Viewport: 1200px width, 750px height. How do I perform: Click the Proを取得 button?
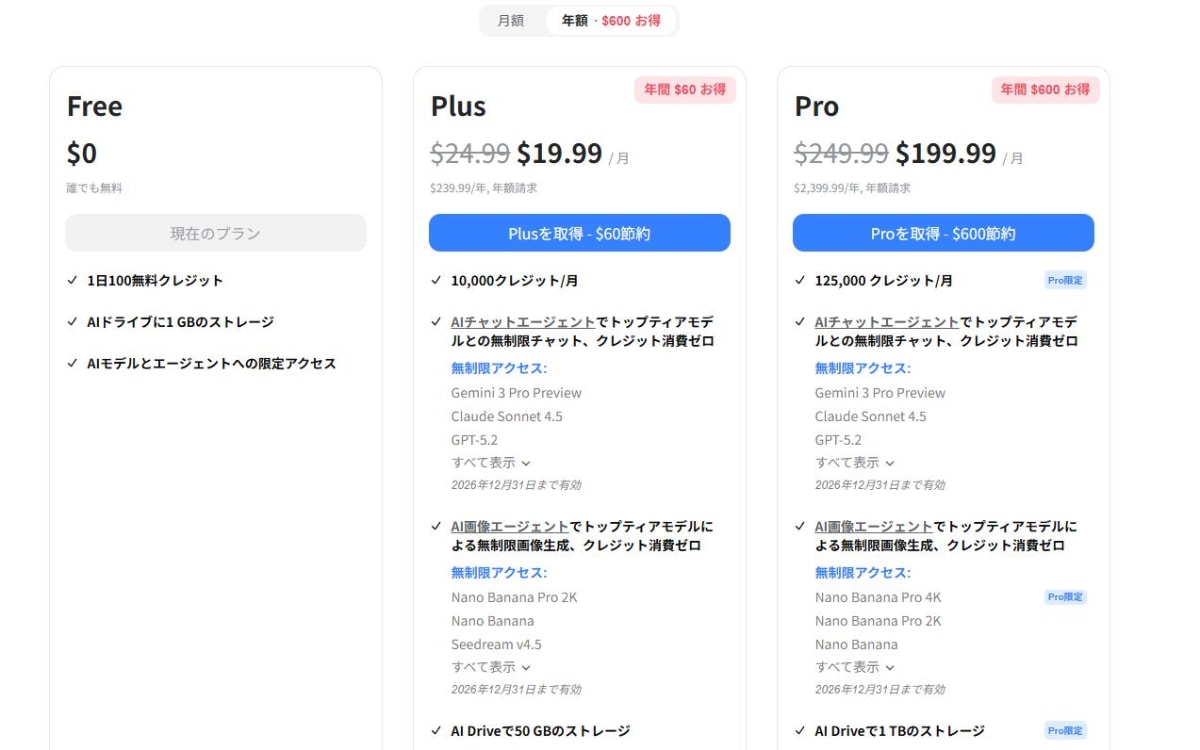click(943, 233)
